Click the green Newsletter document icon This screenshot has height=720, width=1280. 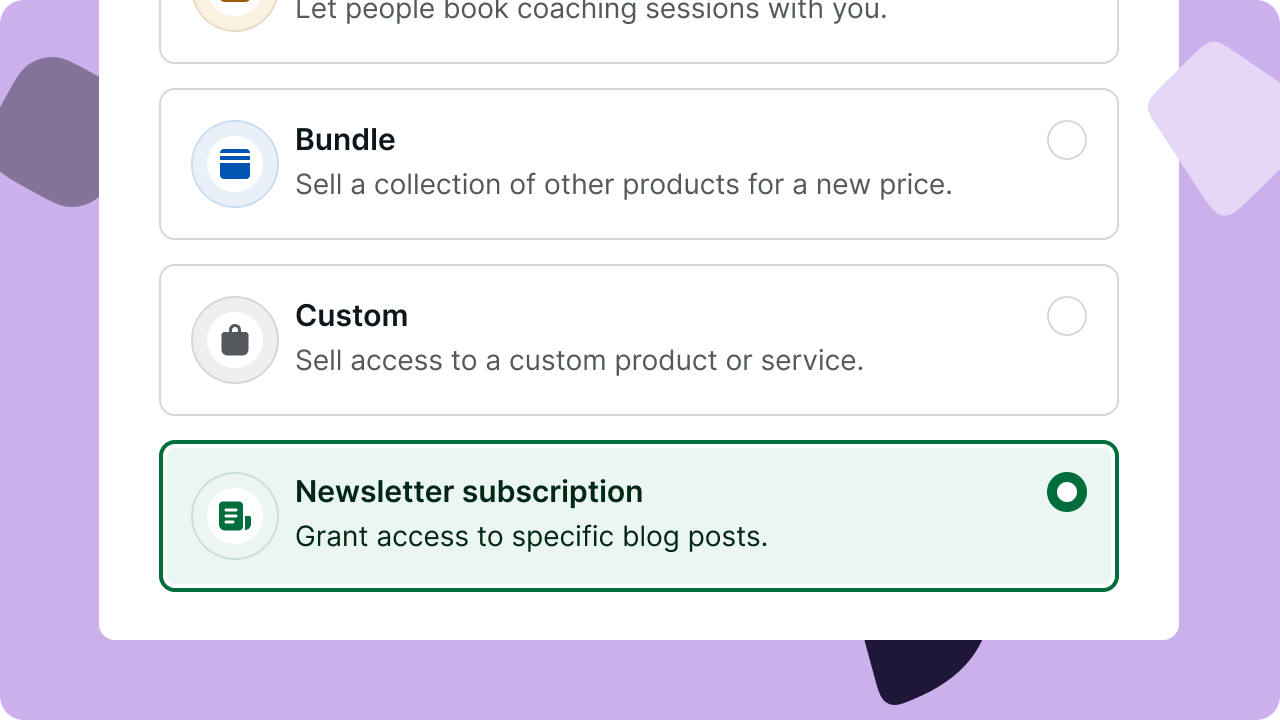point(235,516)
